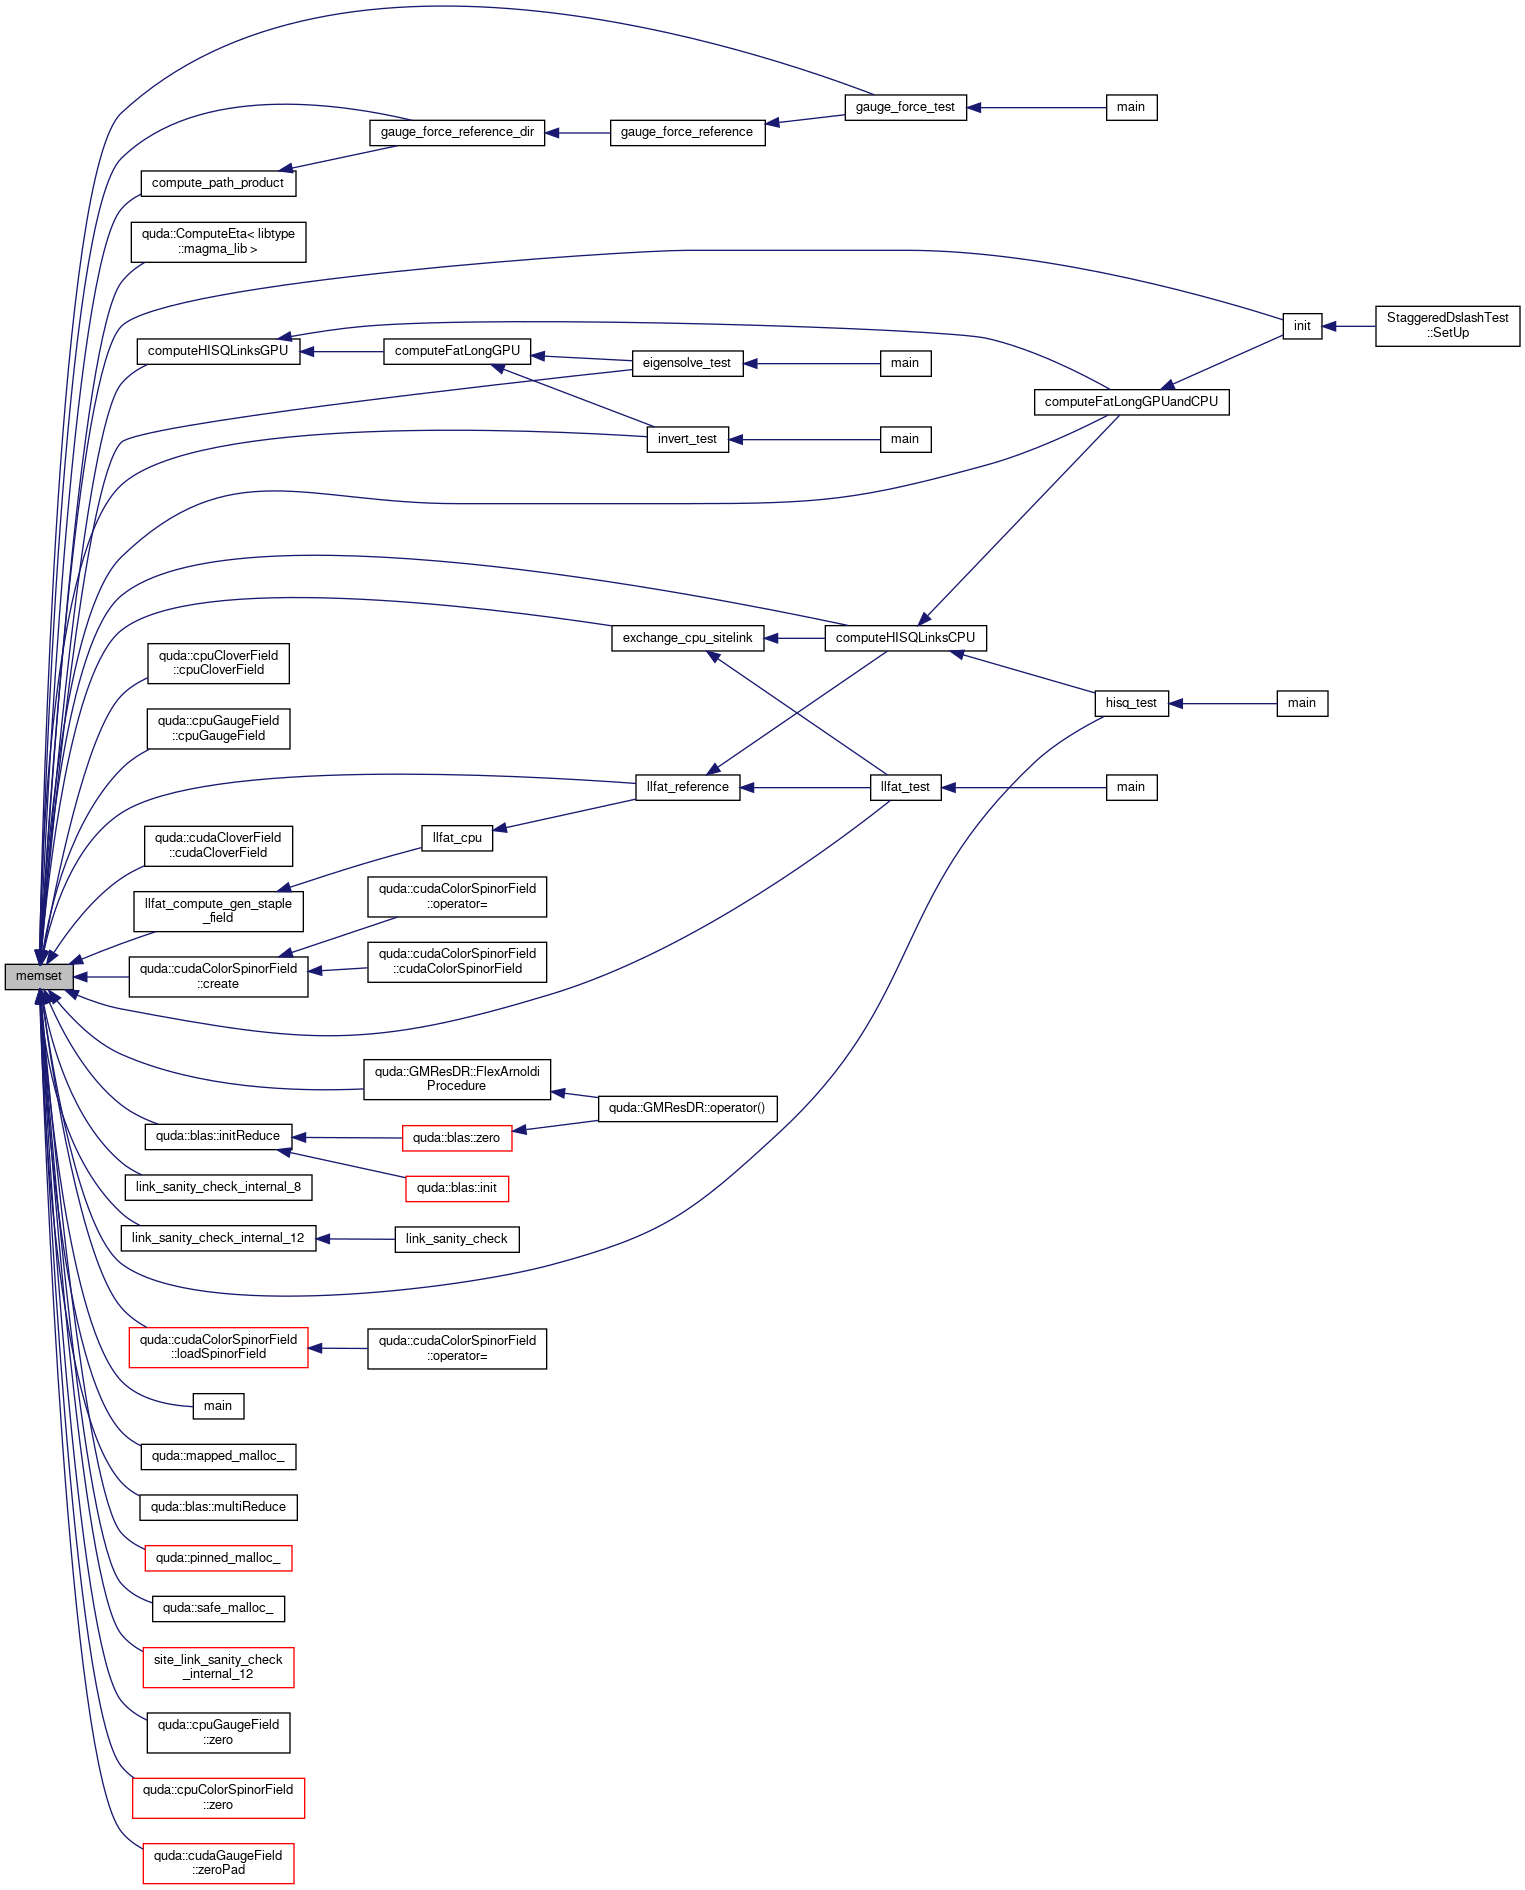The image size is (1525, 1890).
Task: Open the gauge_force_test node
Action: tap(906, 107)
